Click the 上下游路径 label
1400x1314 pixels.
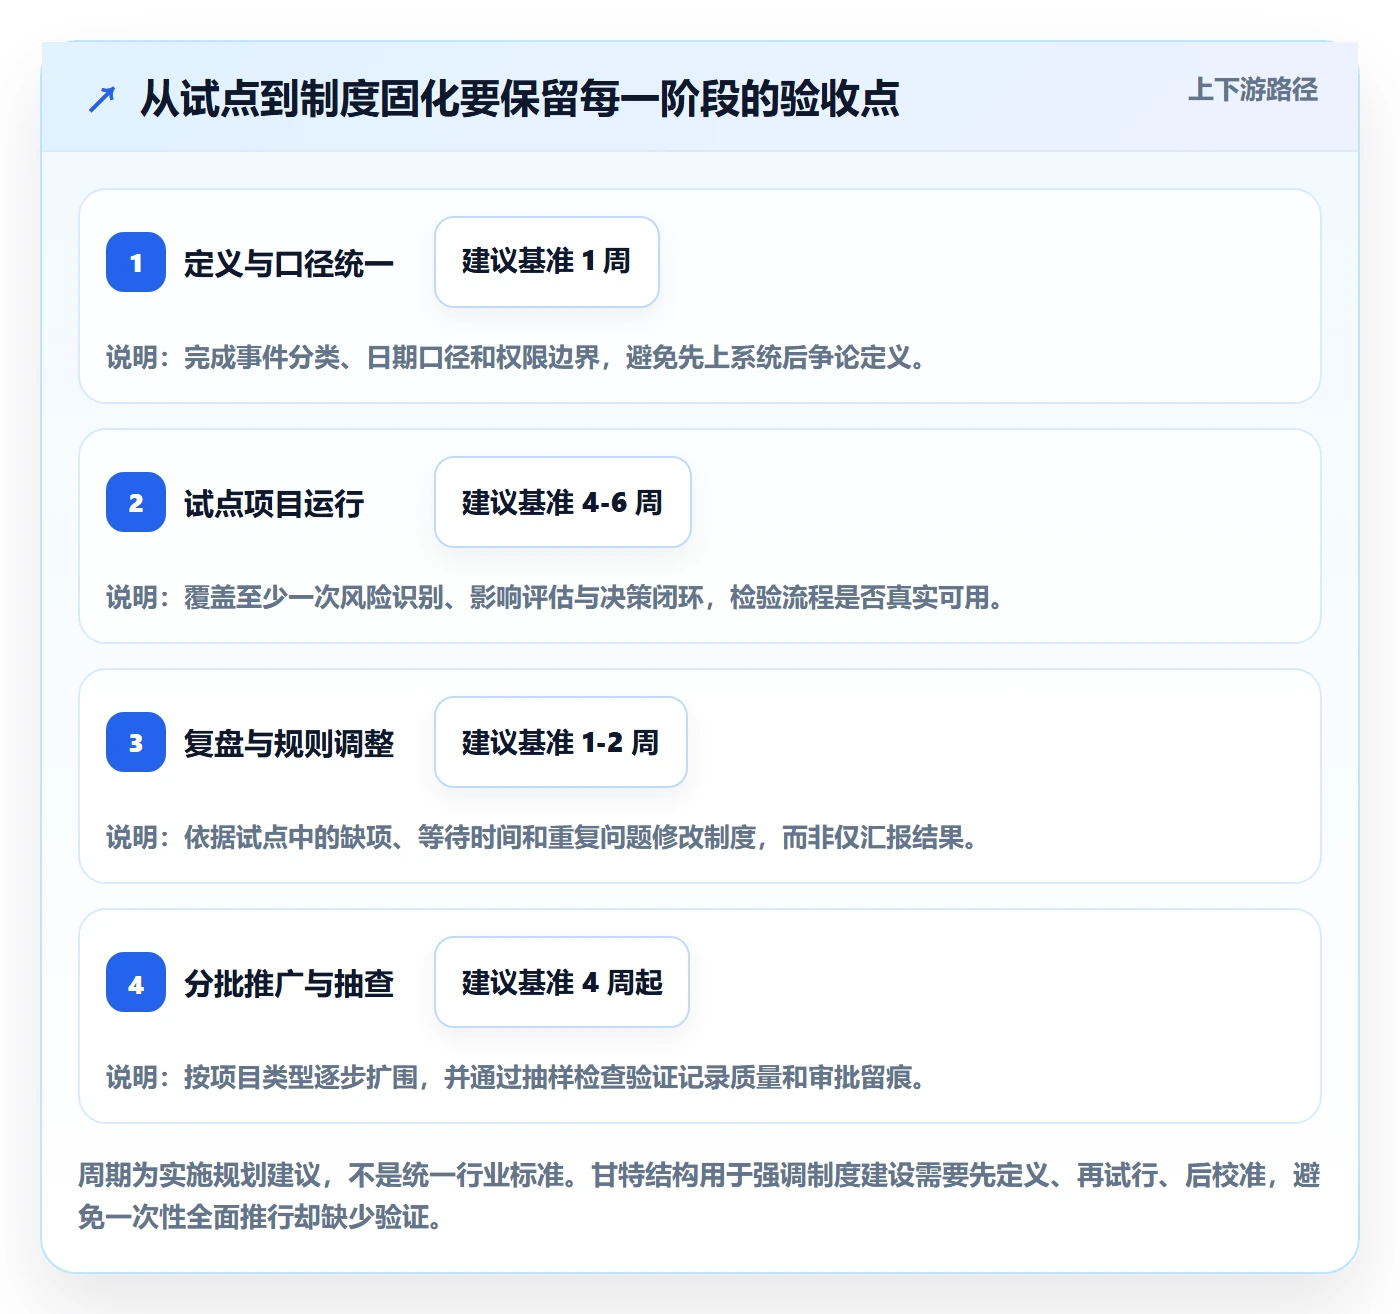[x=1253, y=90]
